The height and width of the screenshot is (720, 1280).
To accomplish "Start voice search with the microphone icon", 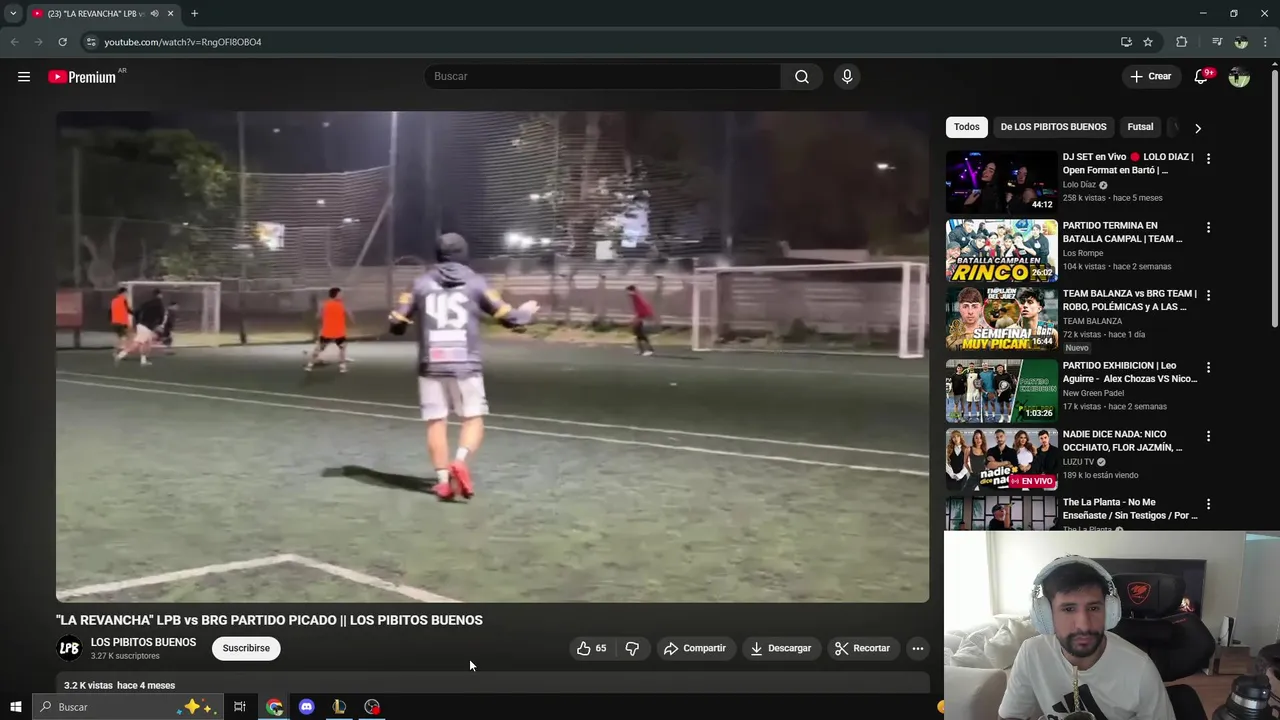I will point(847,77).
